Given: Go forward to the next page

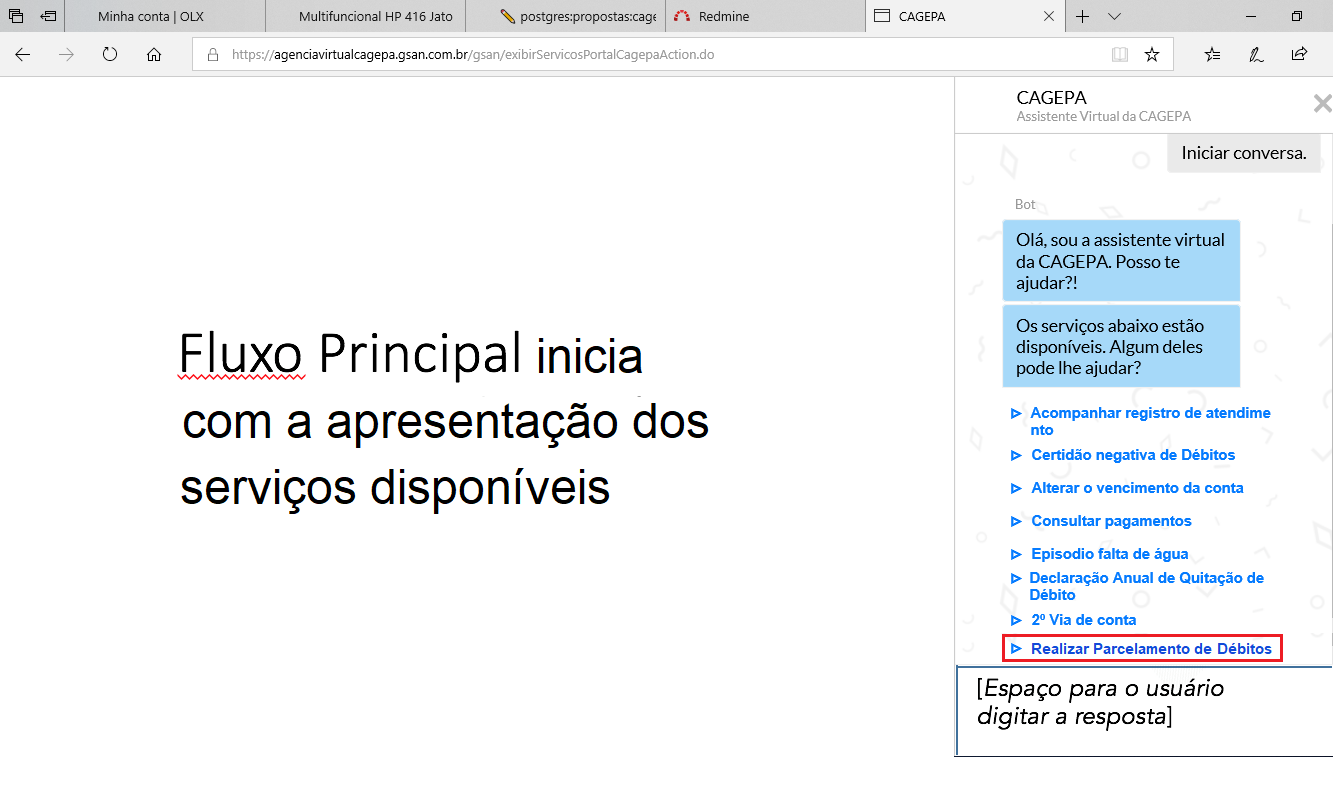Looking at the screenshot, I should point(65,54).
